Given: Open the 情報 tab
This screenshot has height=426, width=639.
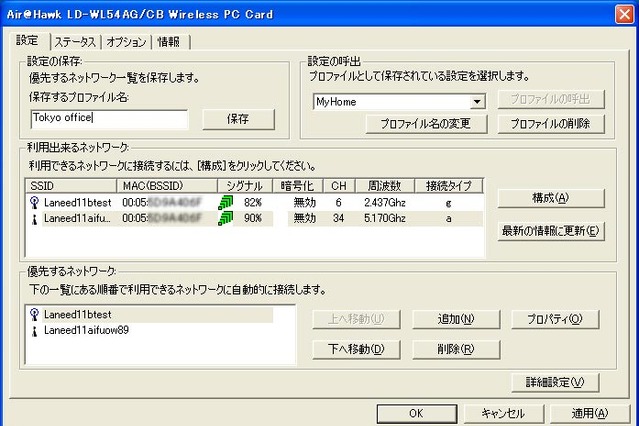Looking at the screenshot, I should click(x=169, y=42).
